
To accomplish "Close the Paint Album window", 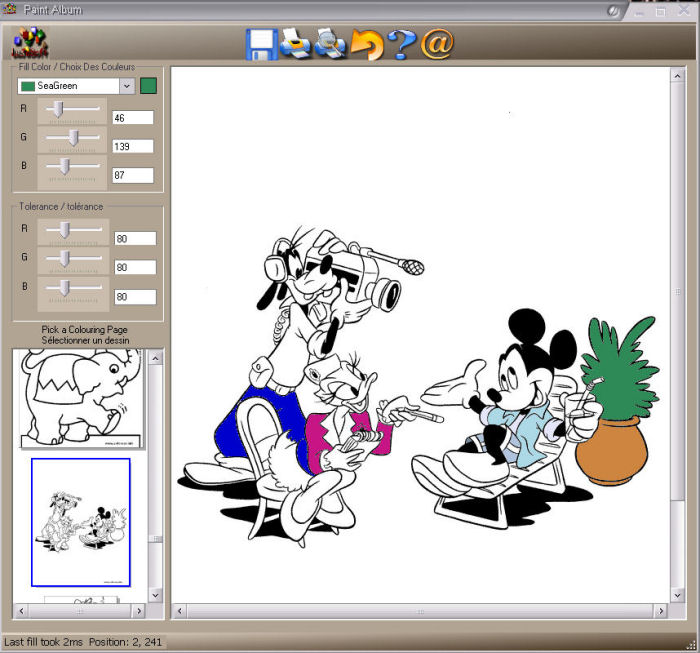I will pos(683,11).
